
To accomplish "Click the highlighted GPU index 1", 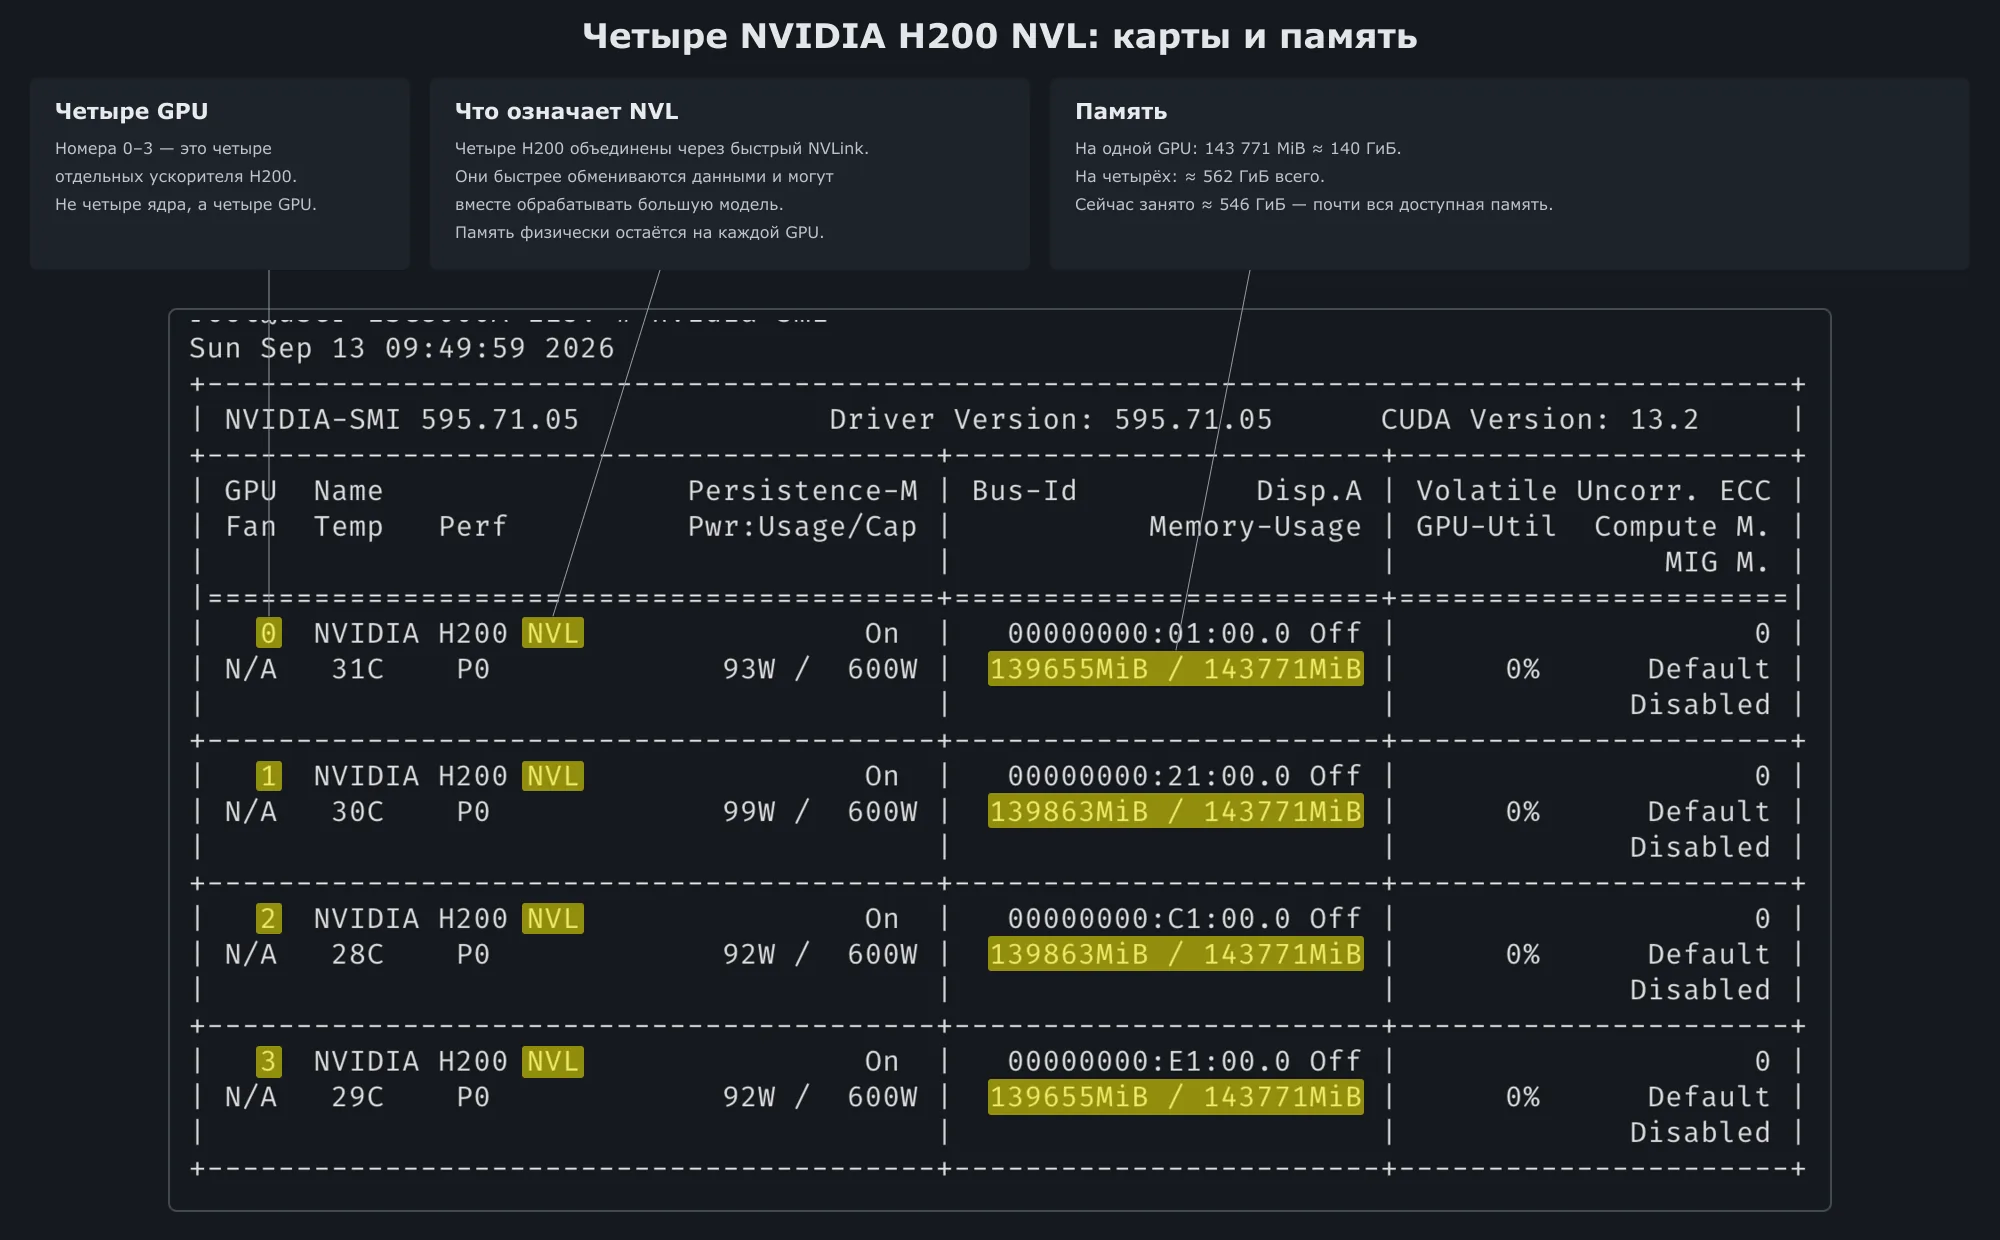I will (x=268, y=776).
